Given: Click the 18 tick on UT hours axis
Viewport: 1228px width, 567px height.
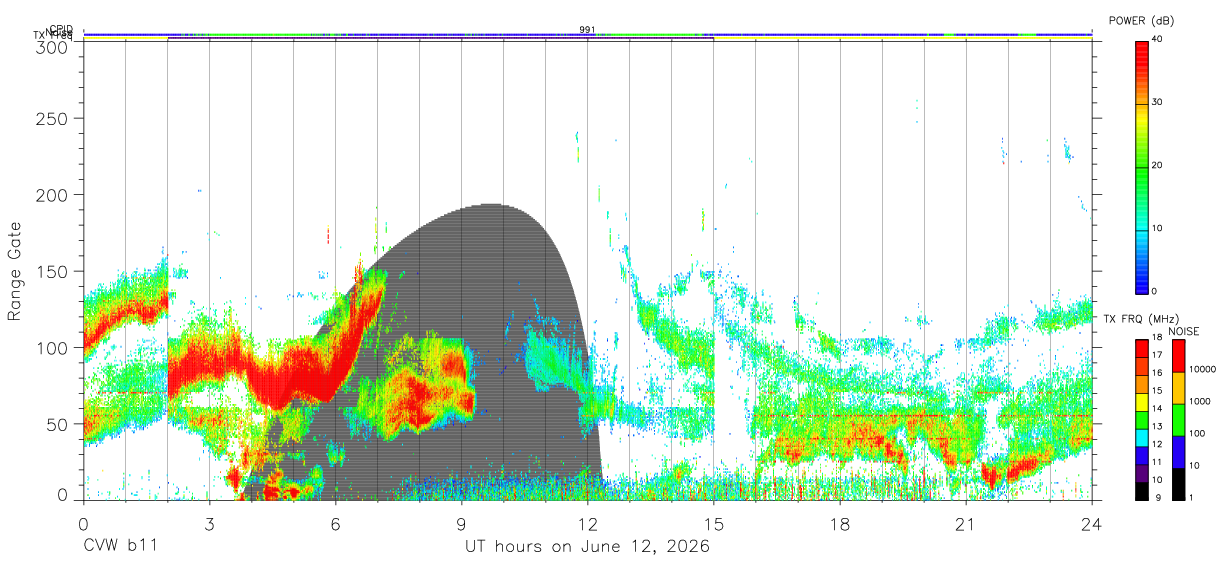Looking at the screenshot, I should click(x=840, y=523).
